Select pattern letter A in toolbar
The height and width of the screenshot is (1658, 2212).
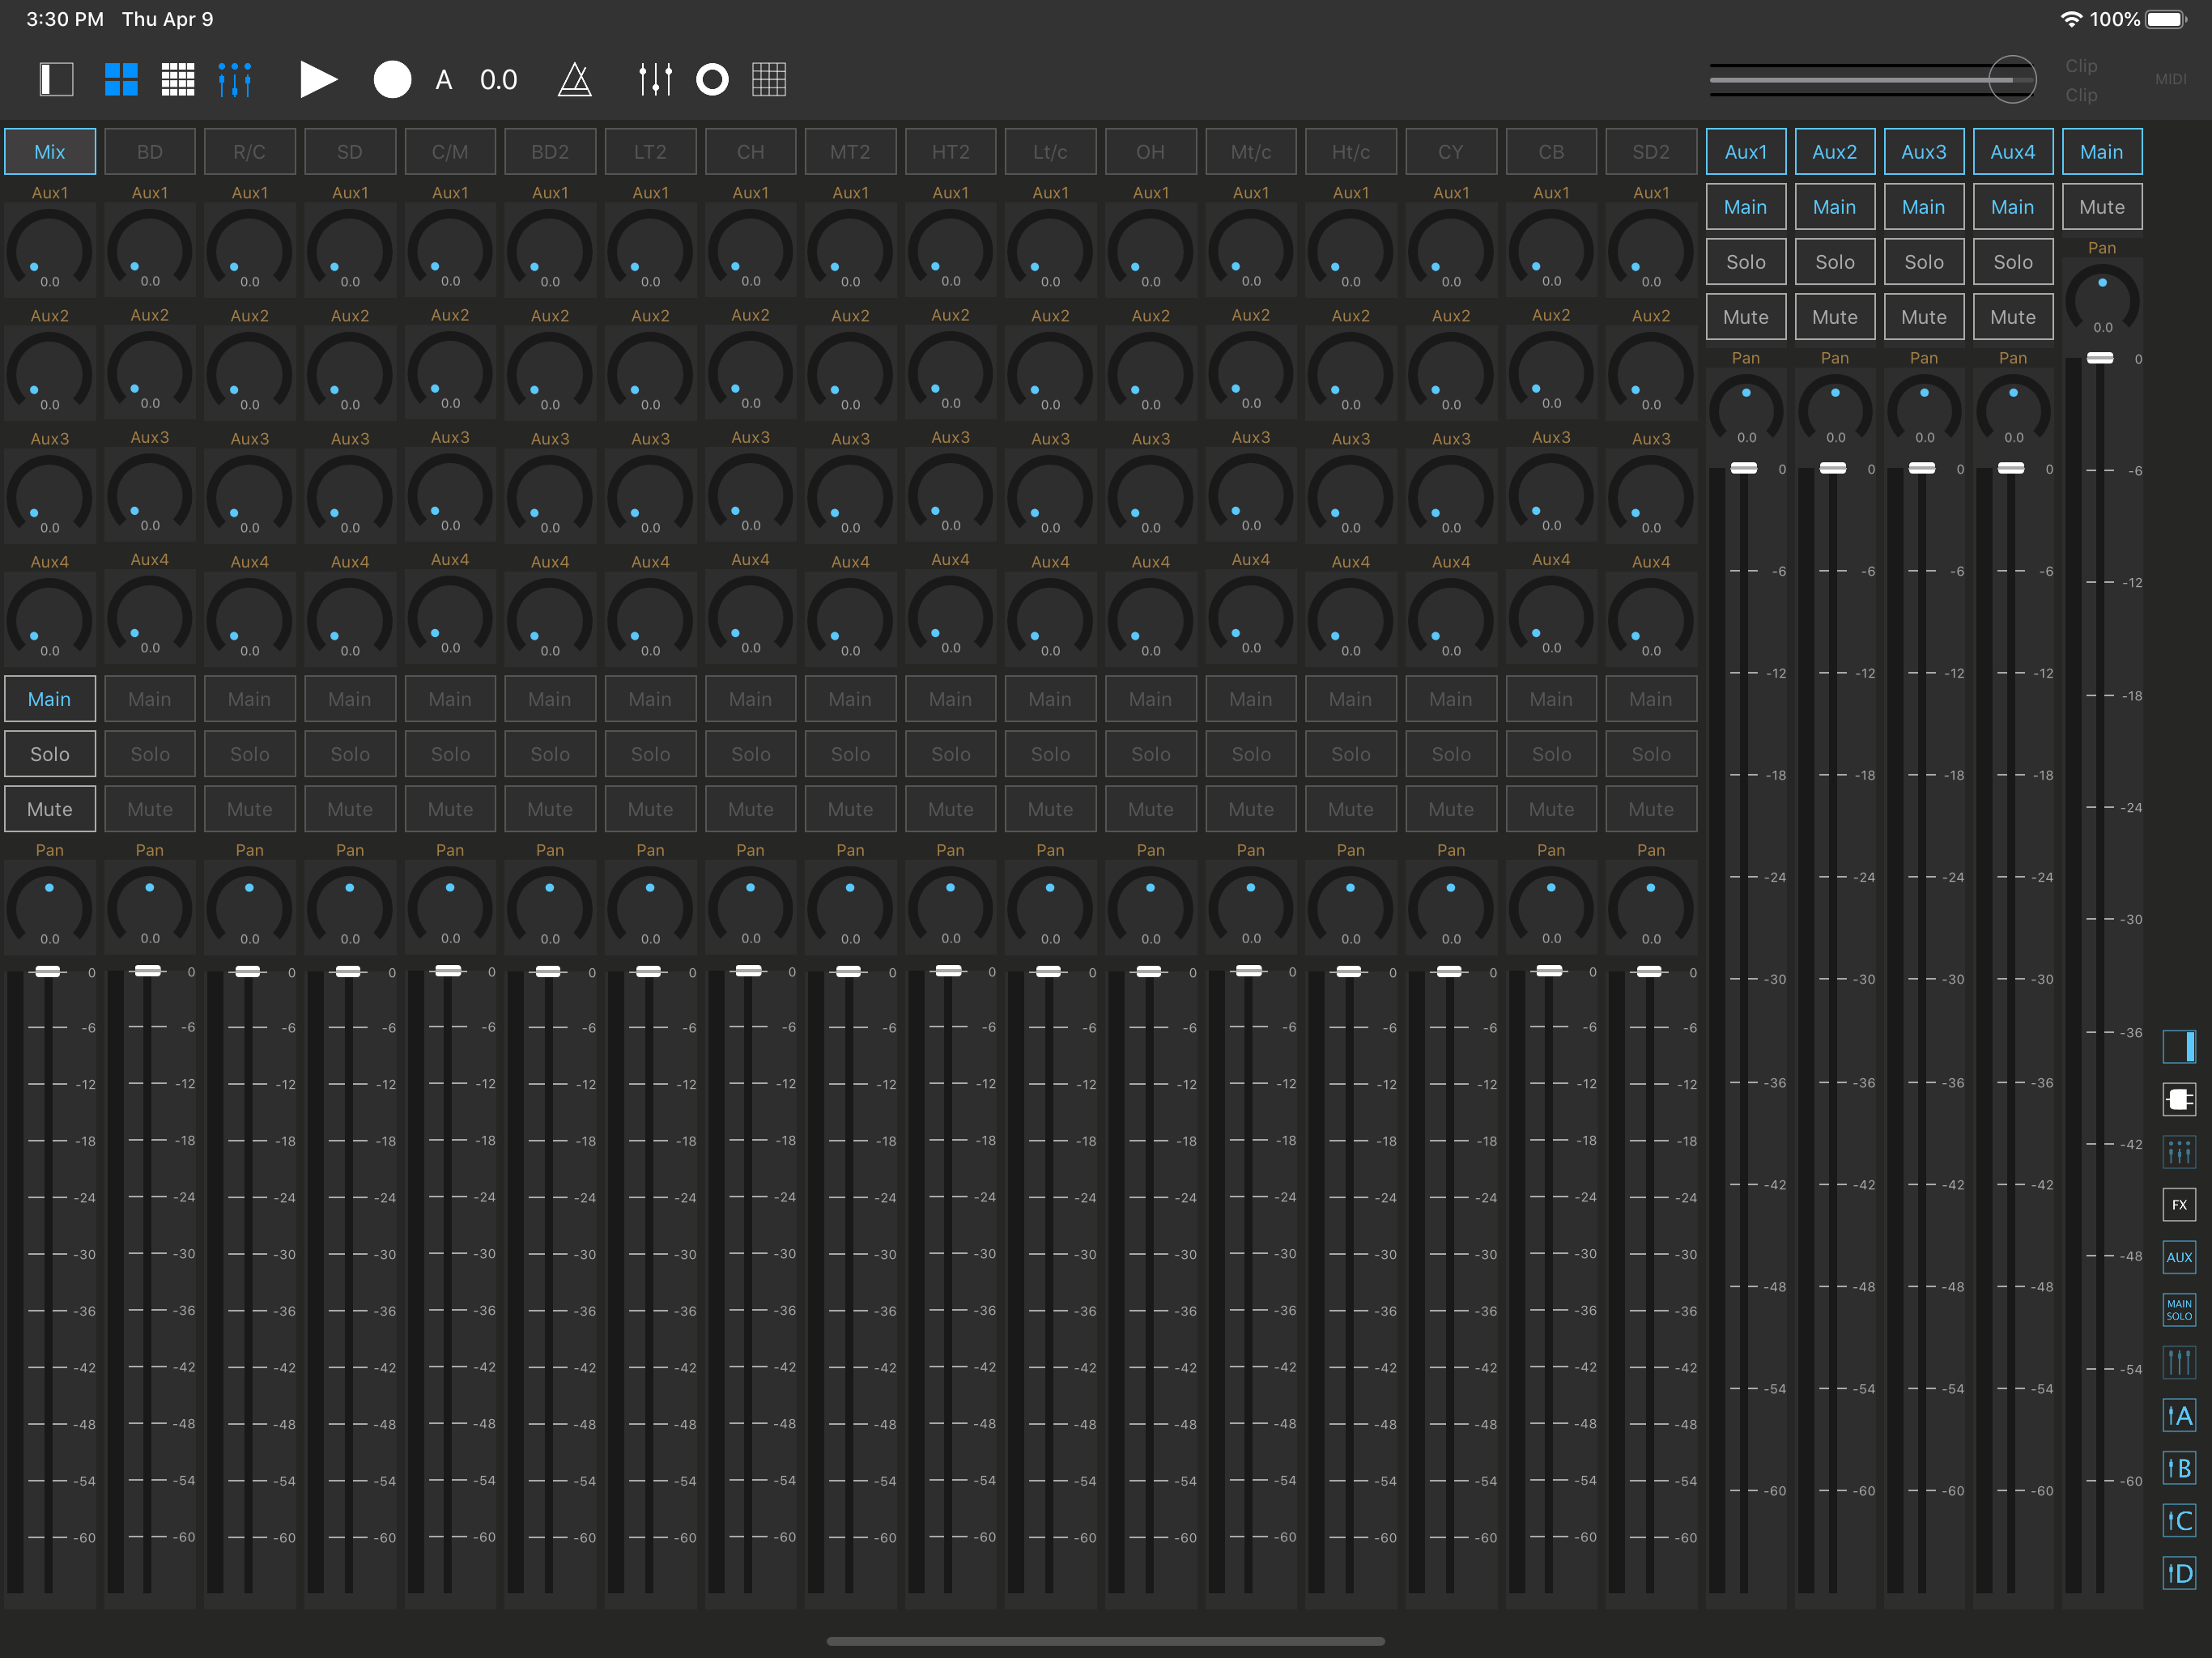(x=444, y=80)
